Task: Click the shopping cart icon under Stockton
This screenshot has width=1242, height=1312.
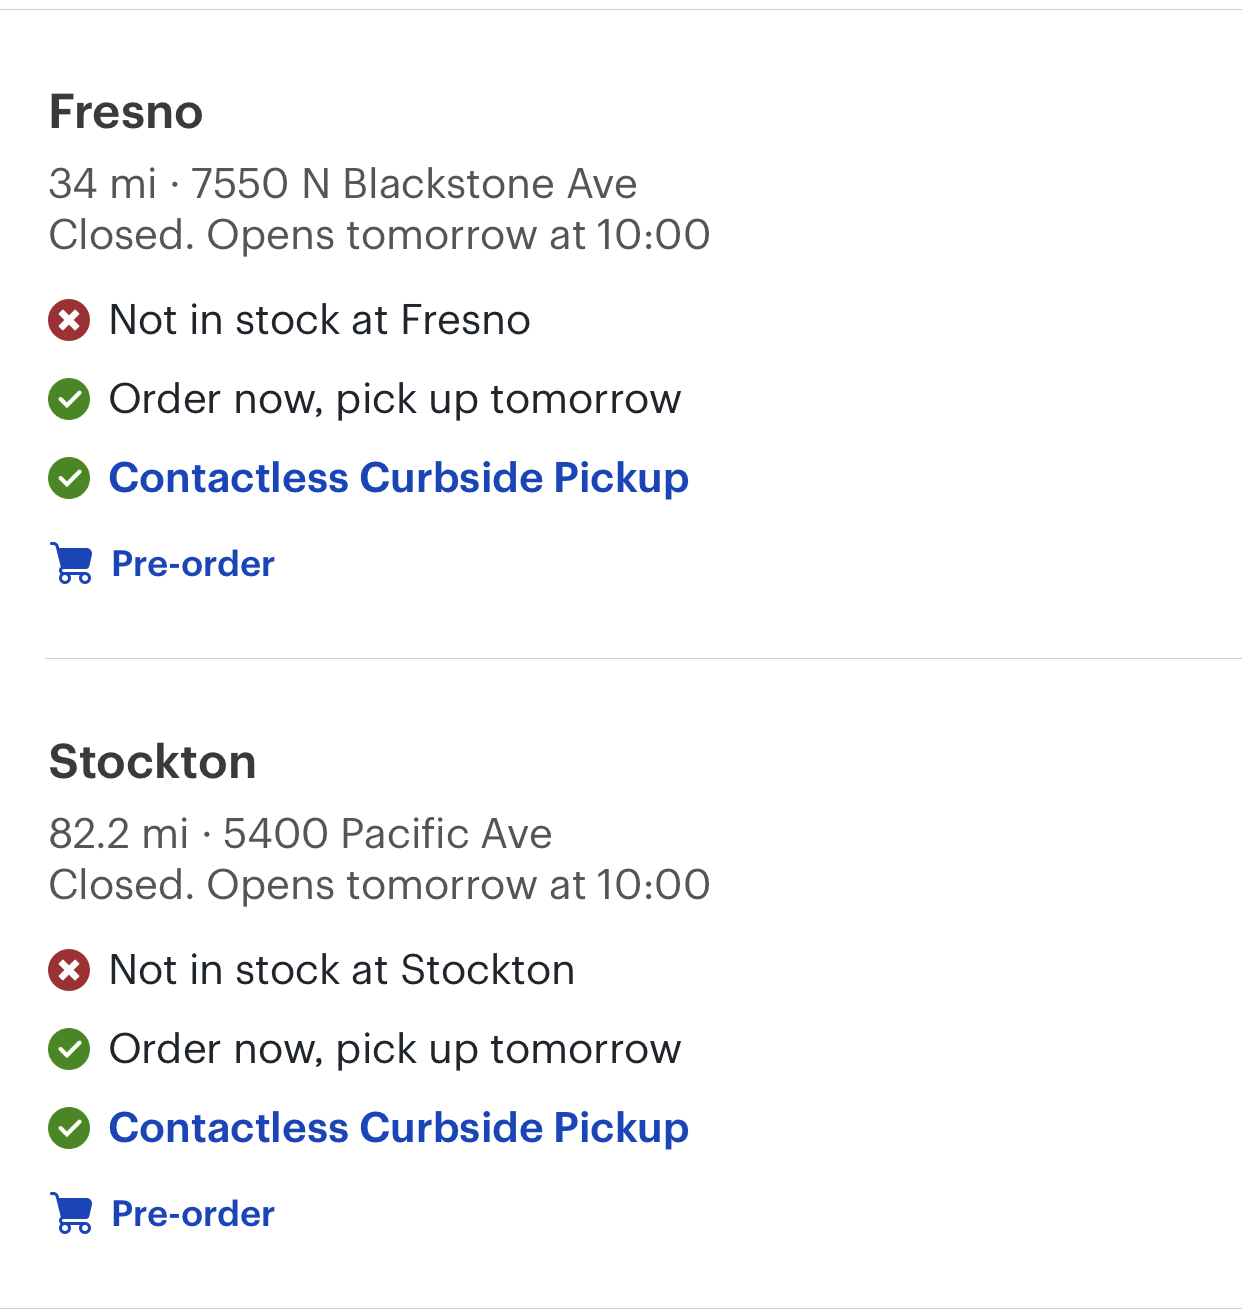Action: point(71,1214)
